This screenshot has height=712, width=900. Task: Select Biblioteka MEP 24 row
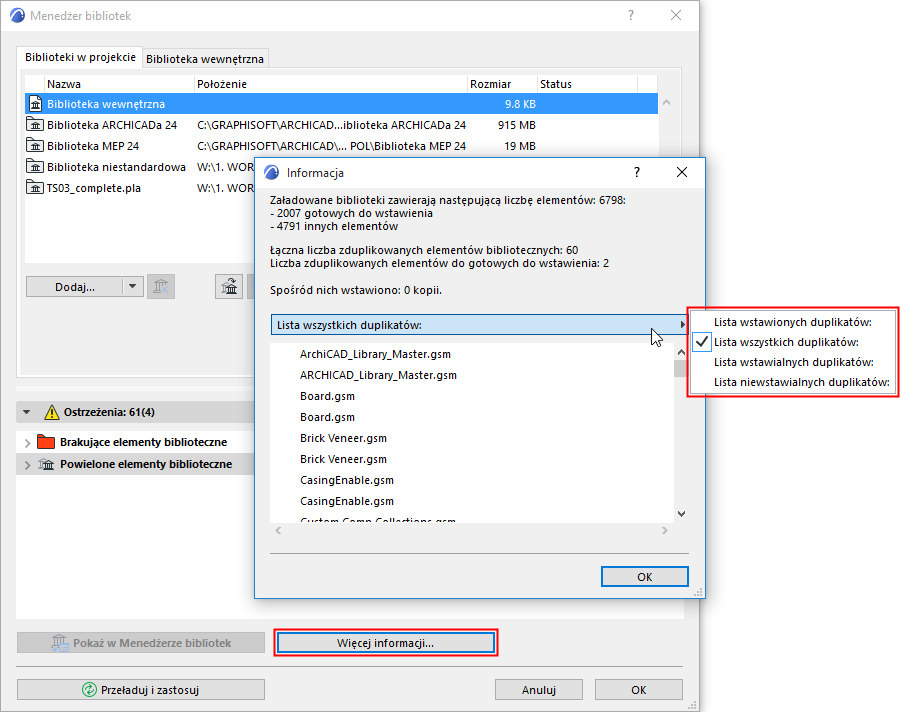(x=341, y=146)
